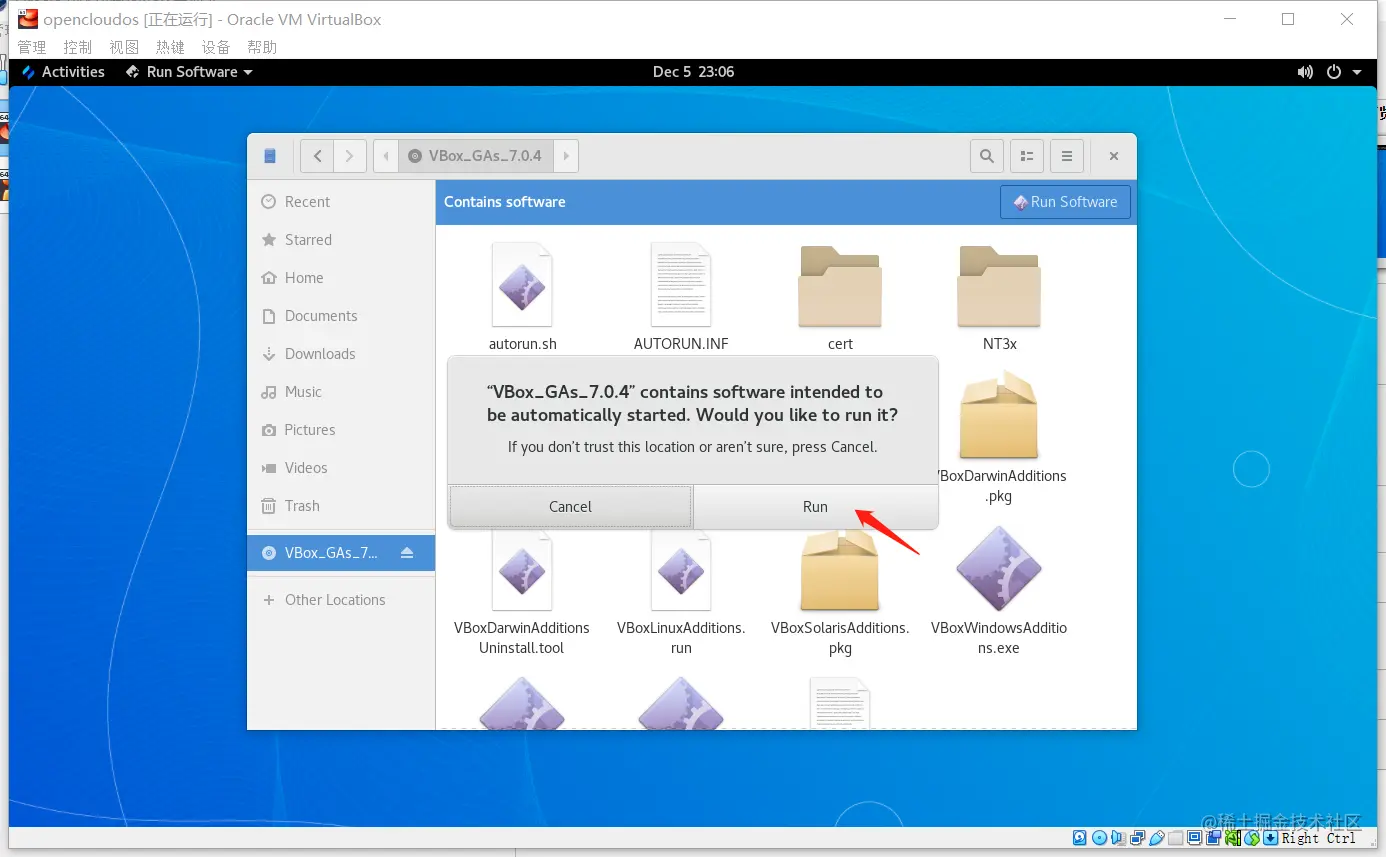The width and height of the screenshot is (1386, 857).
Task: Open Trash in the sidebar
Action: (341, 506)
